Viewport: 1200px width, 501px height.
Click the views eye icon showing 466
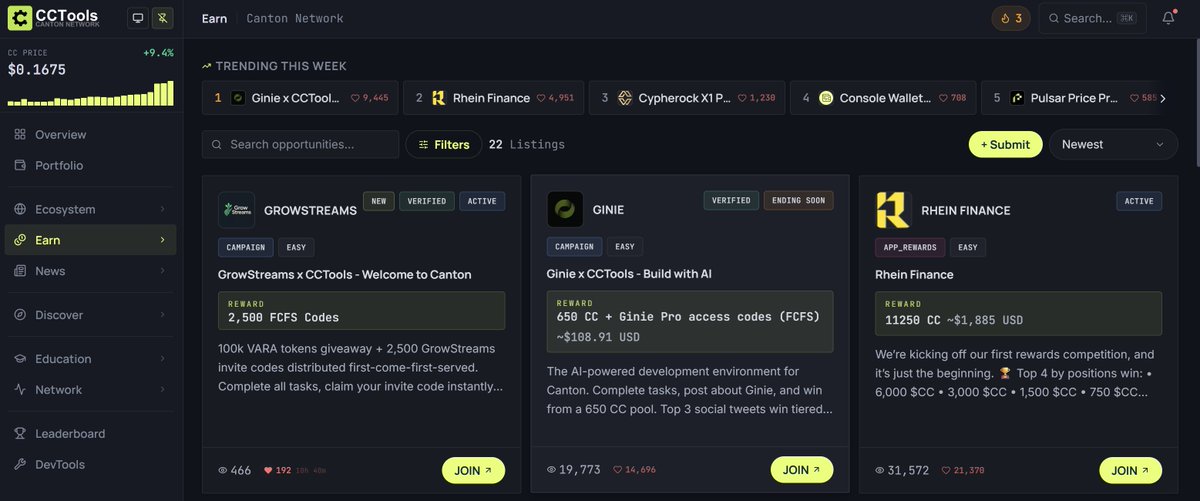[223, 470]
